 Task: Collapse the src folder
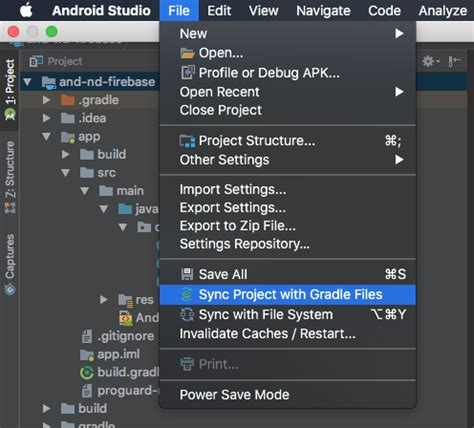click(x=66, y=173)
